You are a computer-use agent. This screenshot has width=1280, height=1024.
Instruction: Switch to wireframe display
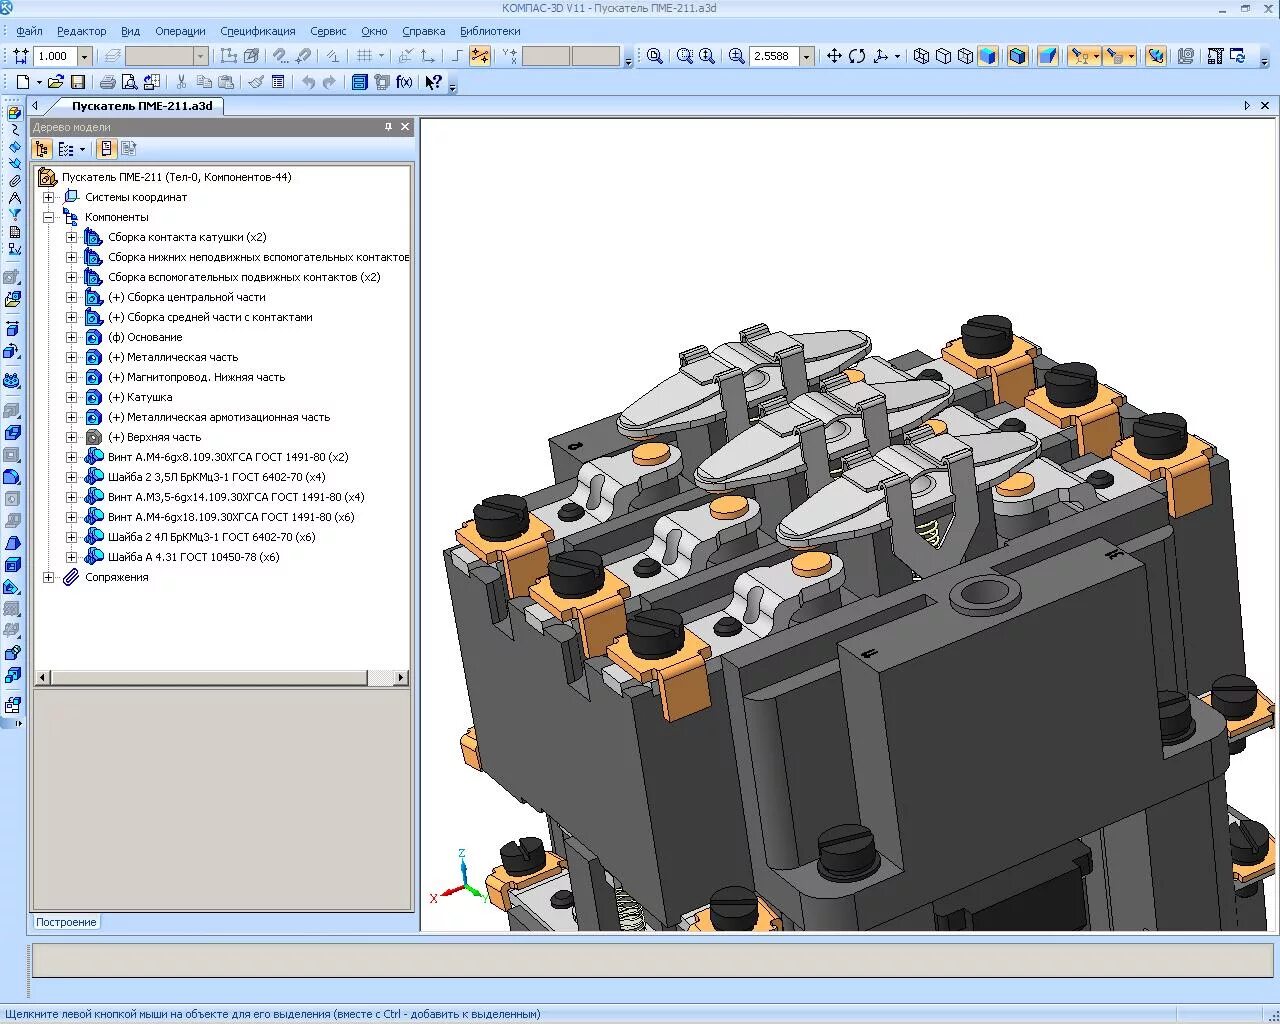point(922,56)
